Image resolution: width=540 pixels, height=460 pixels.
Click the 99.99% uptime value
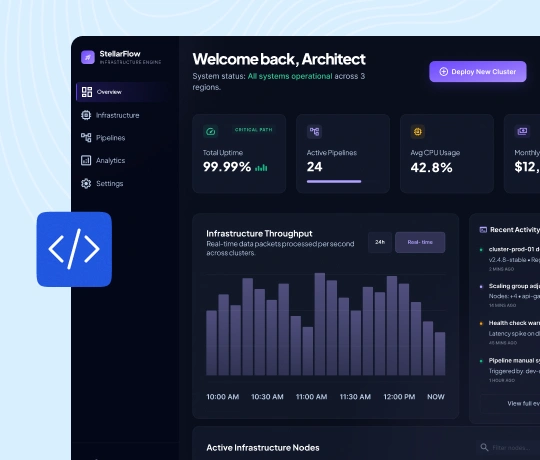pyautogui.click(x=227, y=167)
